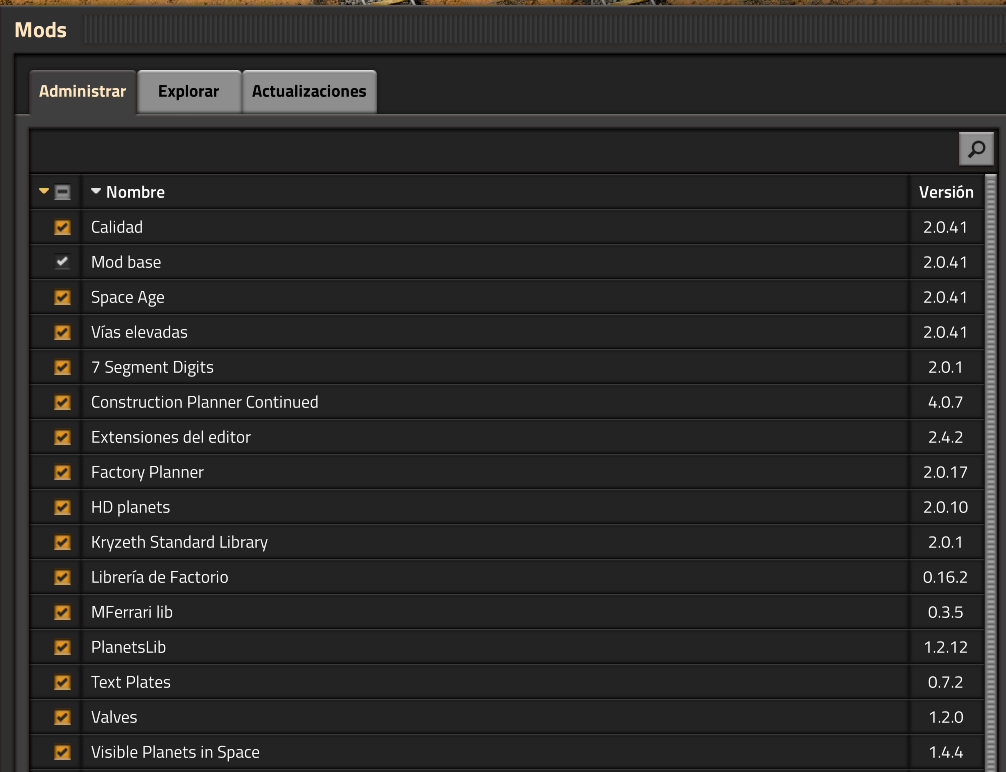Disable the PlanetsLib checkbox
The image size is (1006, 772).
coord(62,647)
